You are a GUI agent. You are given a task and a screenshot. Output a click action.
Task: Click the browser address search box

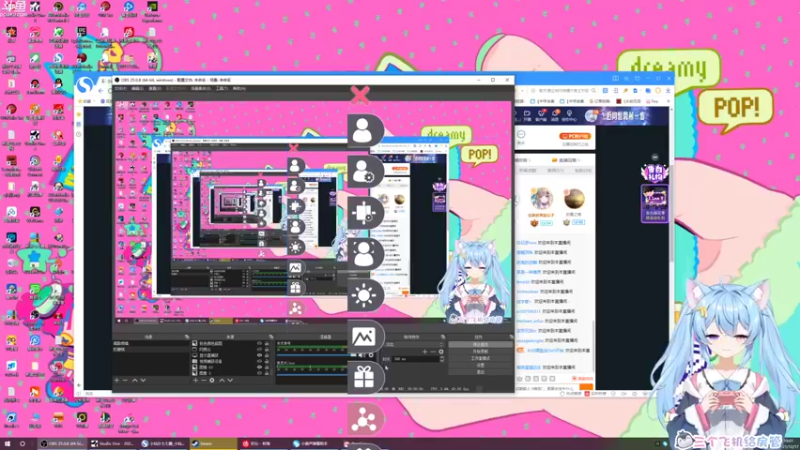pos(561,90)
